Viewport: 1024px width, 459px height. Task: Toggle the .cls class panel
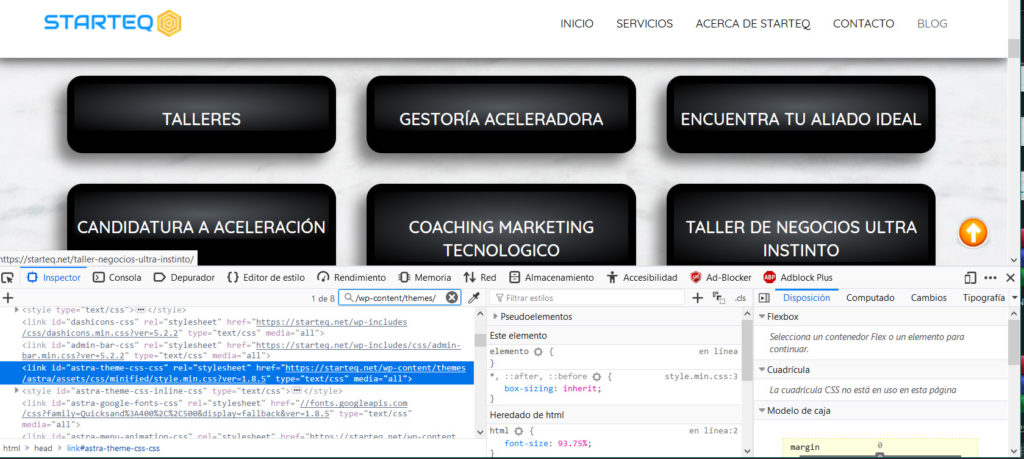pyautogui.click(x=740, y=298)
